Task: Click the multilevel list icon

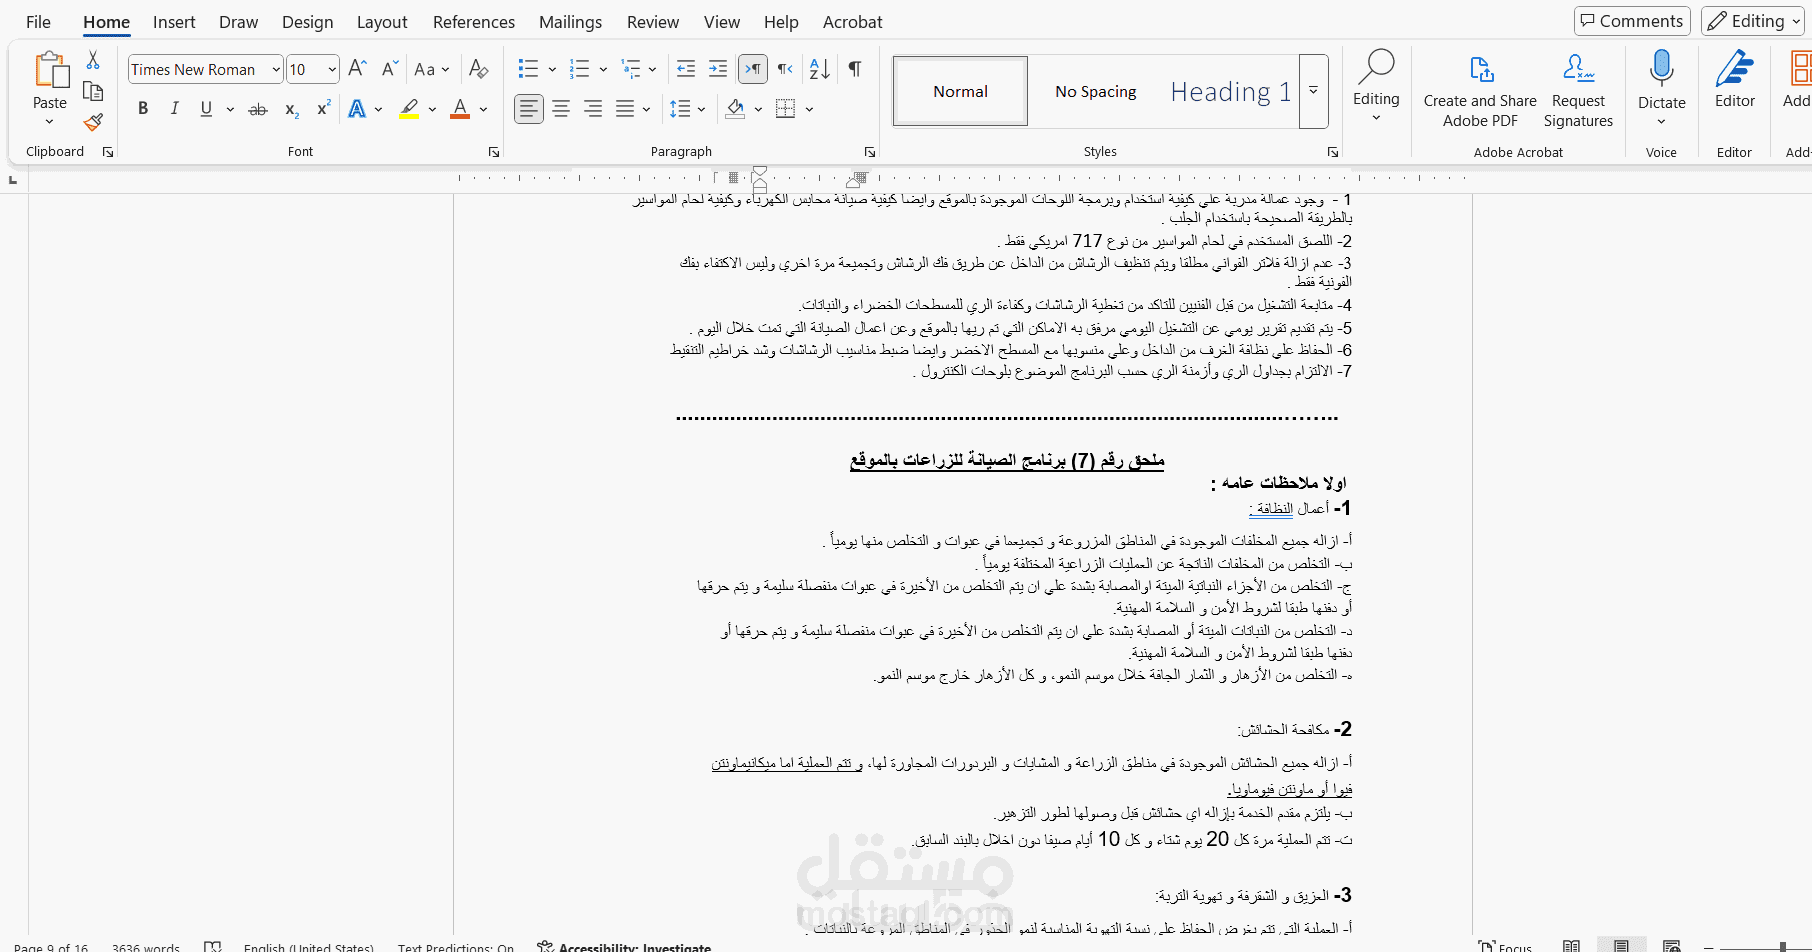Action: click(x=631, y=69)
